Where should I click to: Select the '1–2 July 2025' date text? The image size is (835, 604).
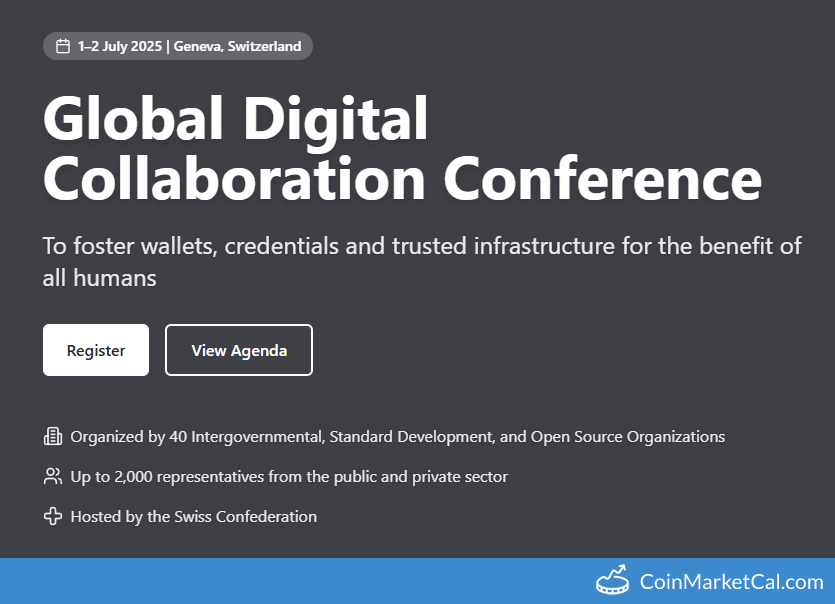[x=121, y=46]
